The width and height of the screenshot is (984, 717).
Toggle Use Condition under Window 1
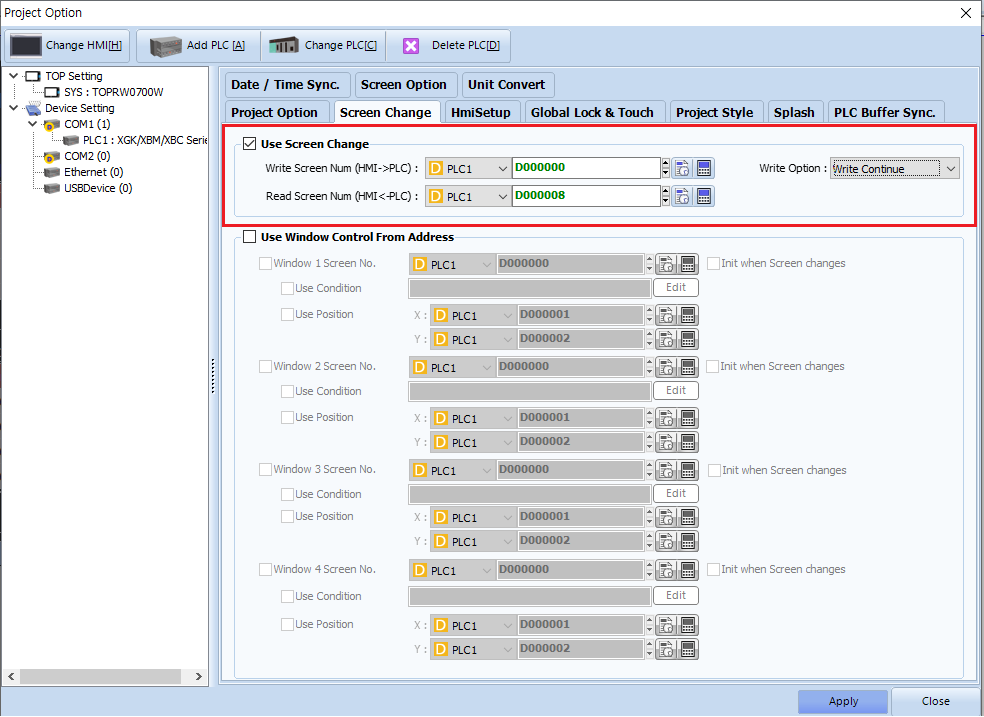287,289
